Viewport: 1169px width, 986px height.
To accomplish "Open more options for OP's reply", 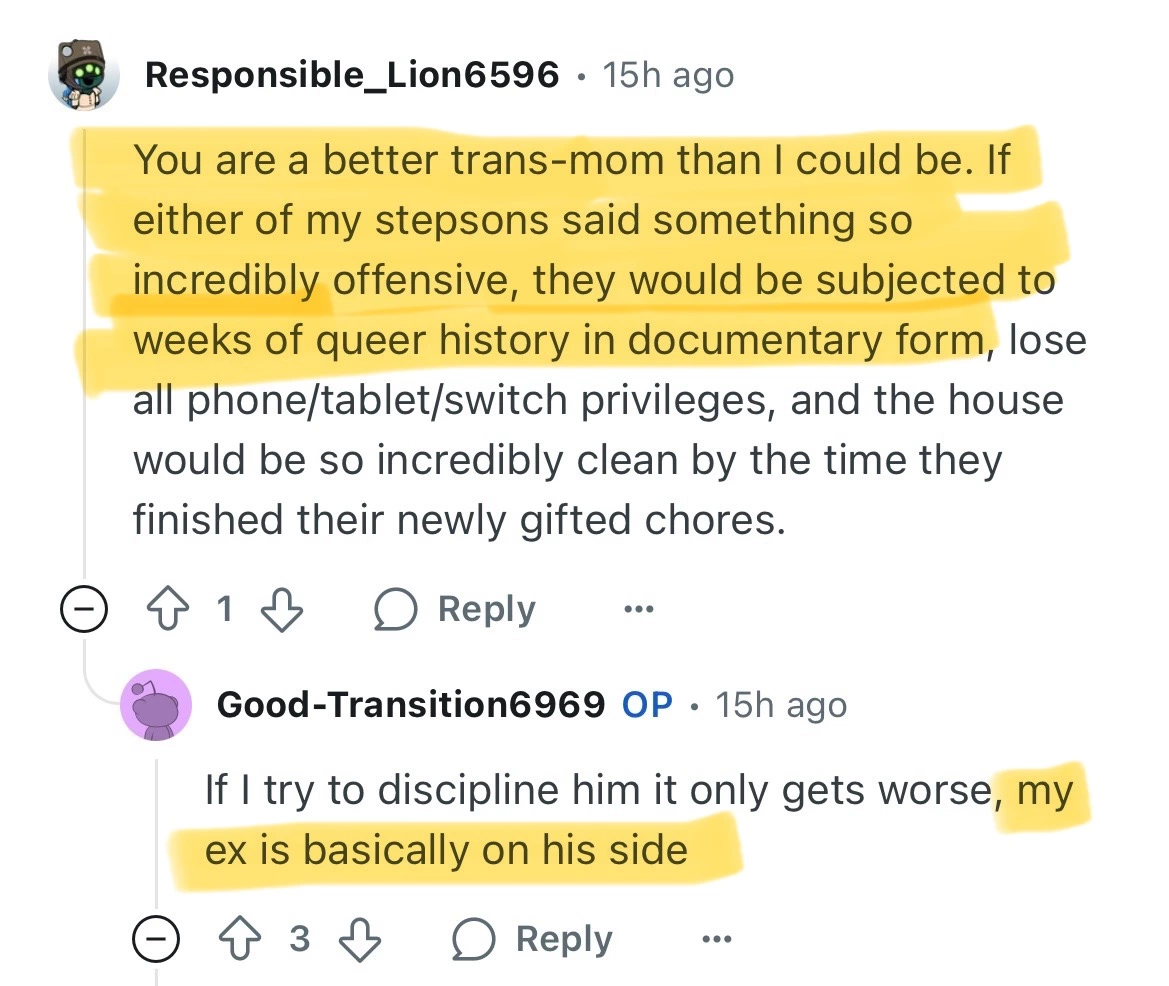I will click(x=715, y=940).
